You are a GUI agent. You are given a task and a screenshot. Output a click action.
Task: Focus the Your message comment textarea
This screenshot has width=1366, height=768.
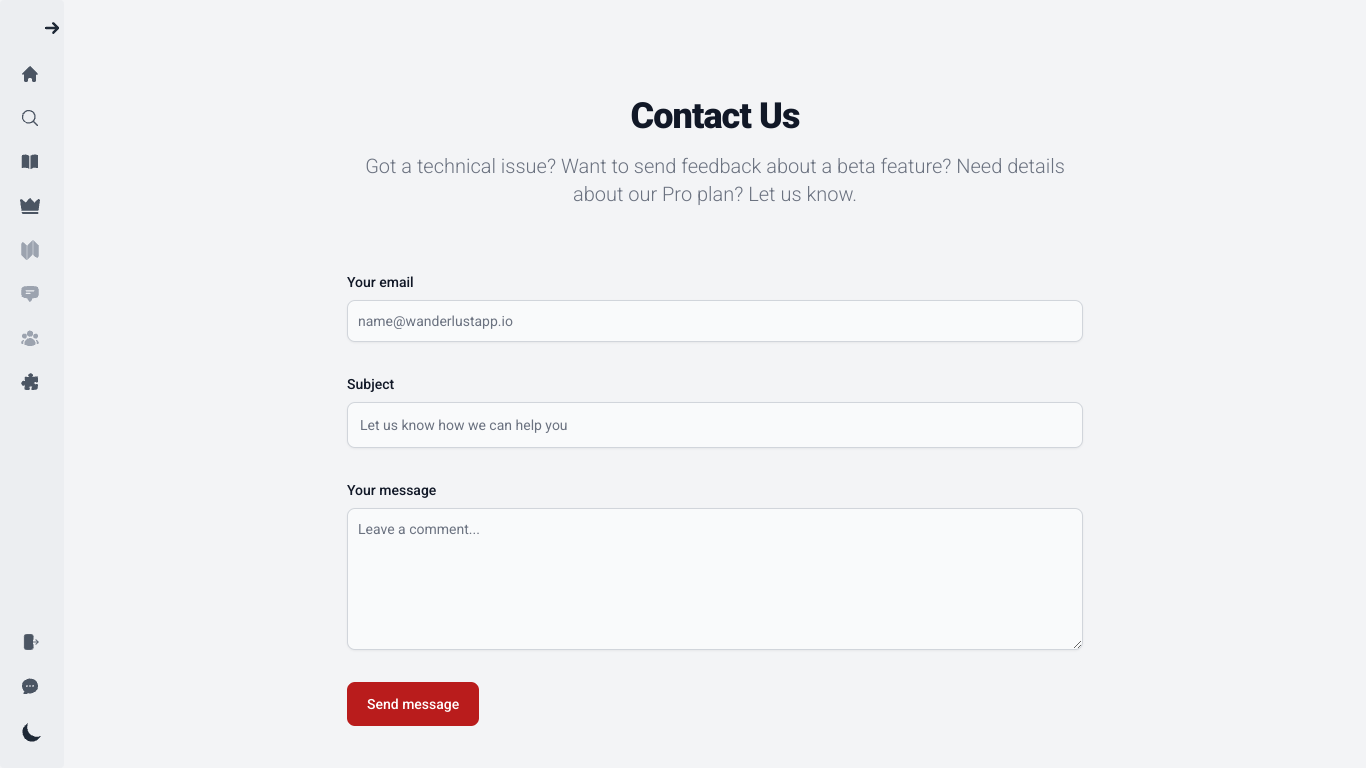(x=715, y=579)
